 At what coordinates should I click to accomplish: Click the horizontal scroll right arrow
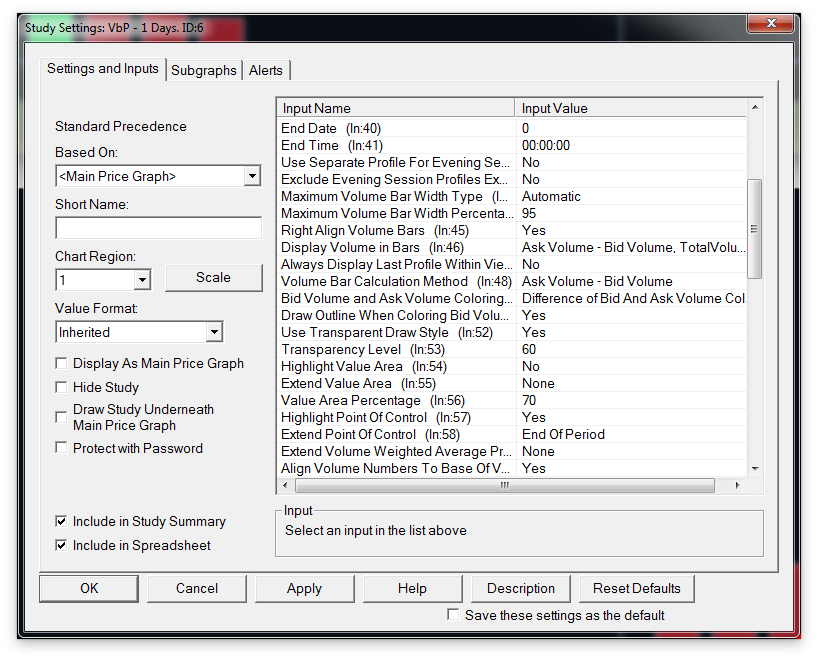click(x=737, y=485)
